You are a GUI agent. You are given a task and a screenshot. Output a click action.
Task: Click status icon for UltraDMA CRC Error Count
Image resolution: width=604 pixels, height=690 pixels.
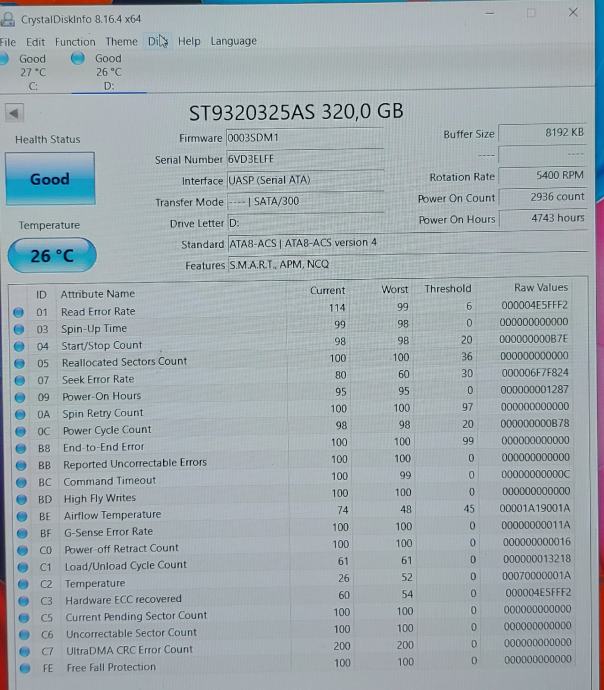click(x=25, y=651)
